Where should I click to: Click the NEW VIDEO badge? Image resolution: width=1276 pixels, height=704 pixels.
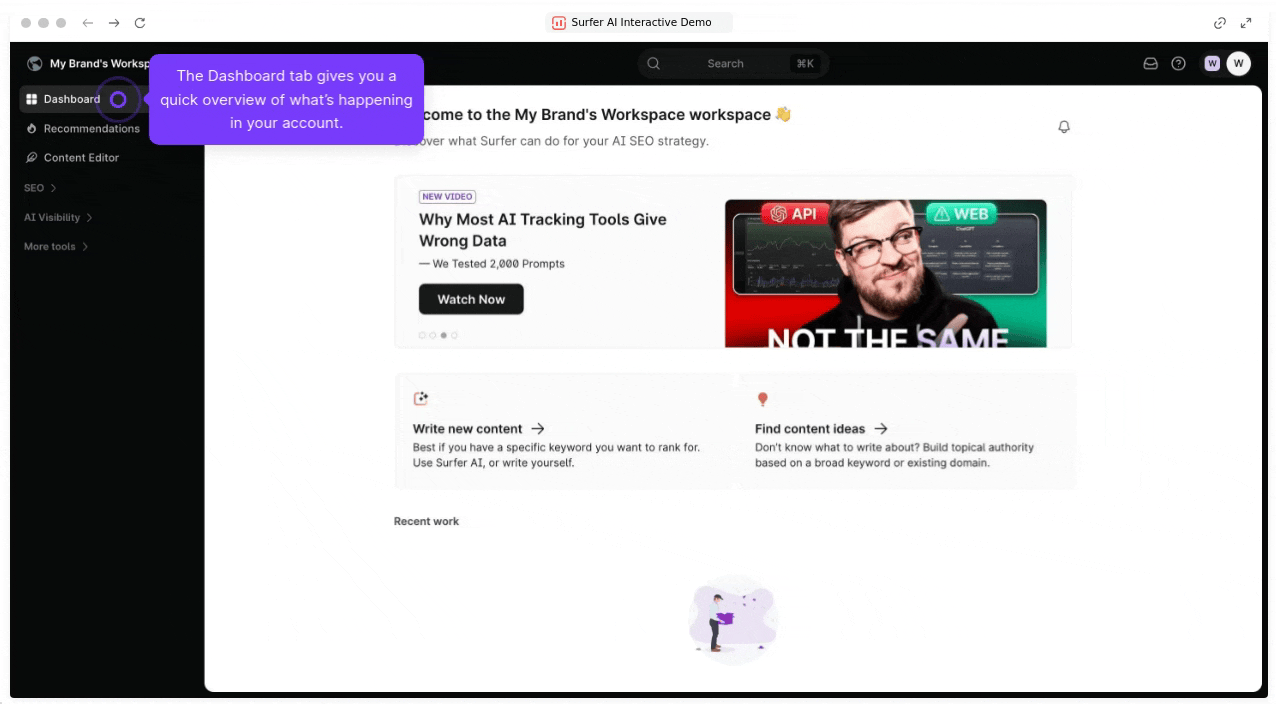[447, 197]
